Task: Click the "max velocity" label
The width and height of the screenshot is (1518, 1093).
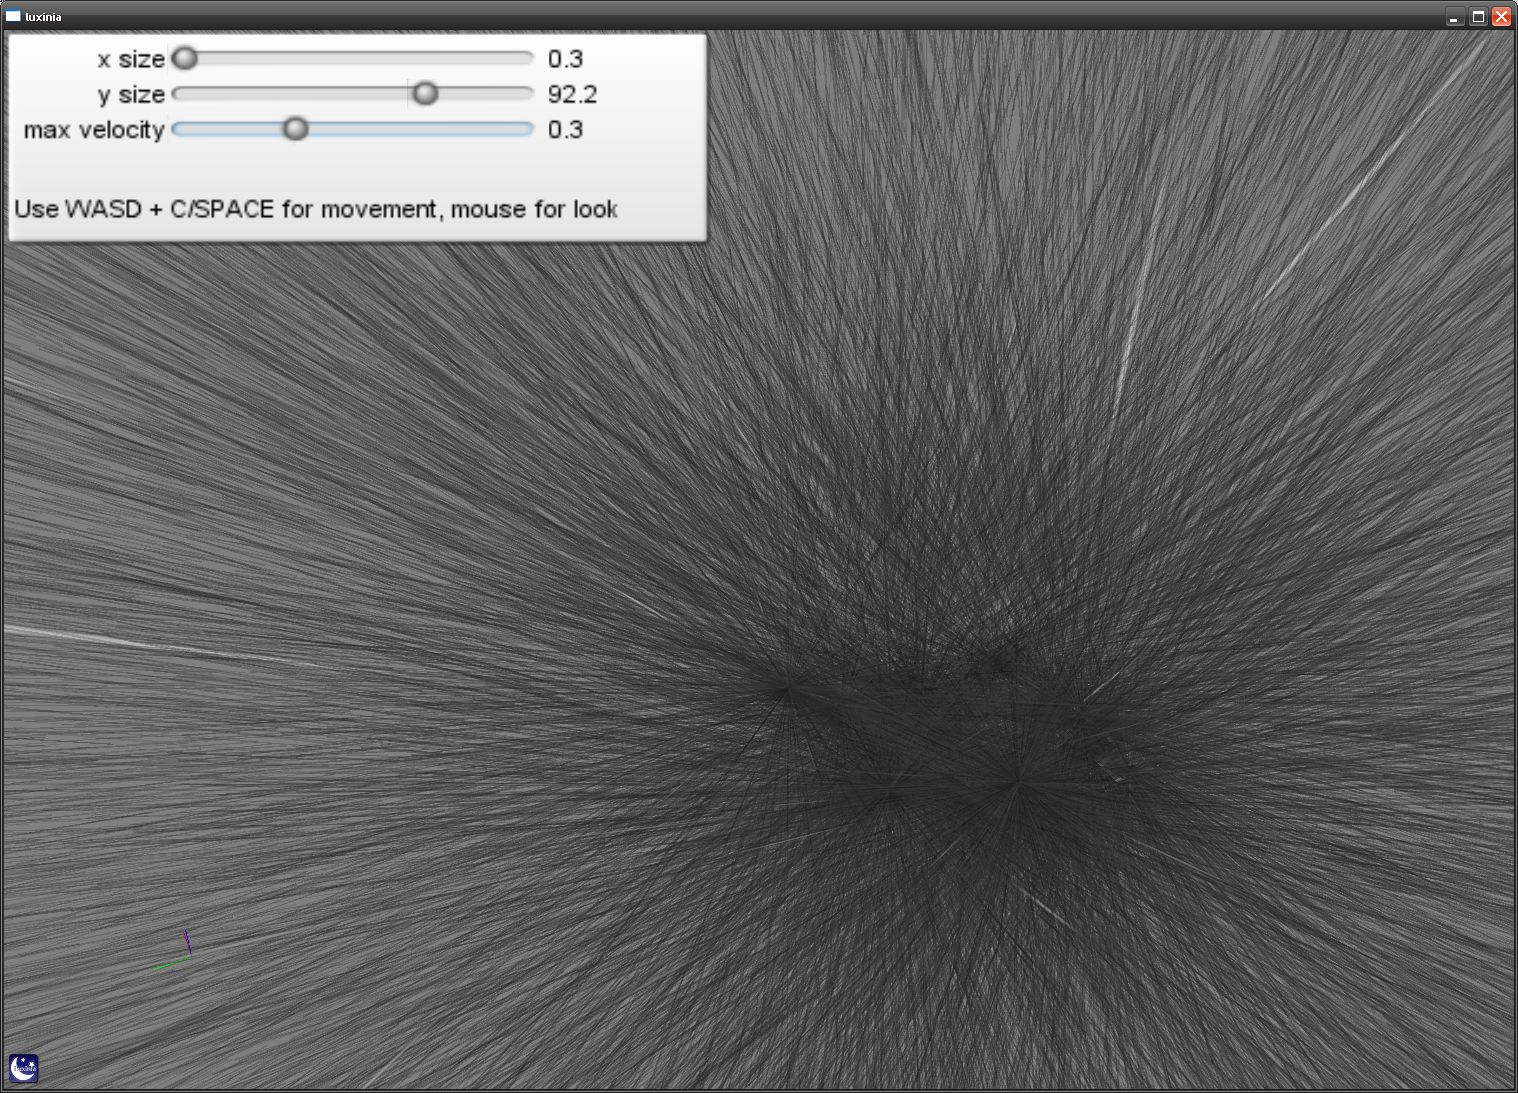Action: pos(94,130)
